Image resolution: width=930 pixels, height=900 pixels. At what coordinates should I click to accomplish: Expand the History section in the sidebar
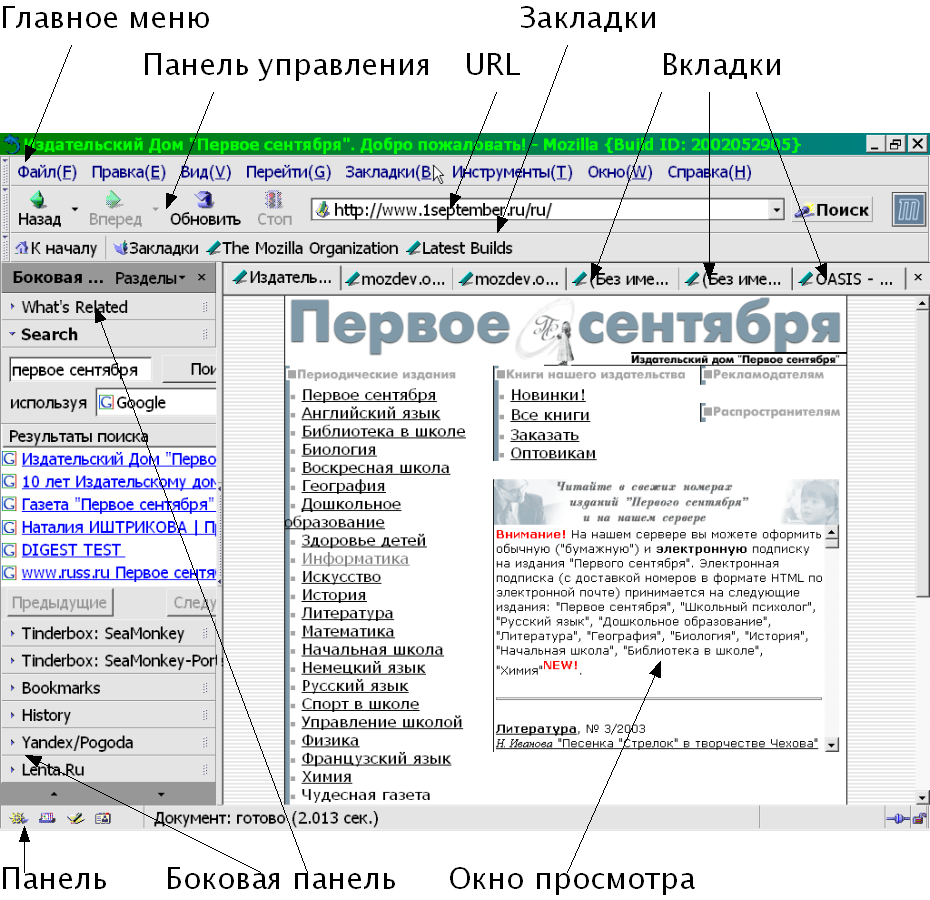point(46,715)
